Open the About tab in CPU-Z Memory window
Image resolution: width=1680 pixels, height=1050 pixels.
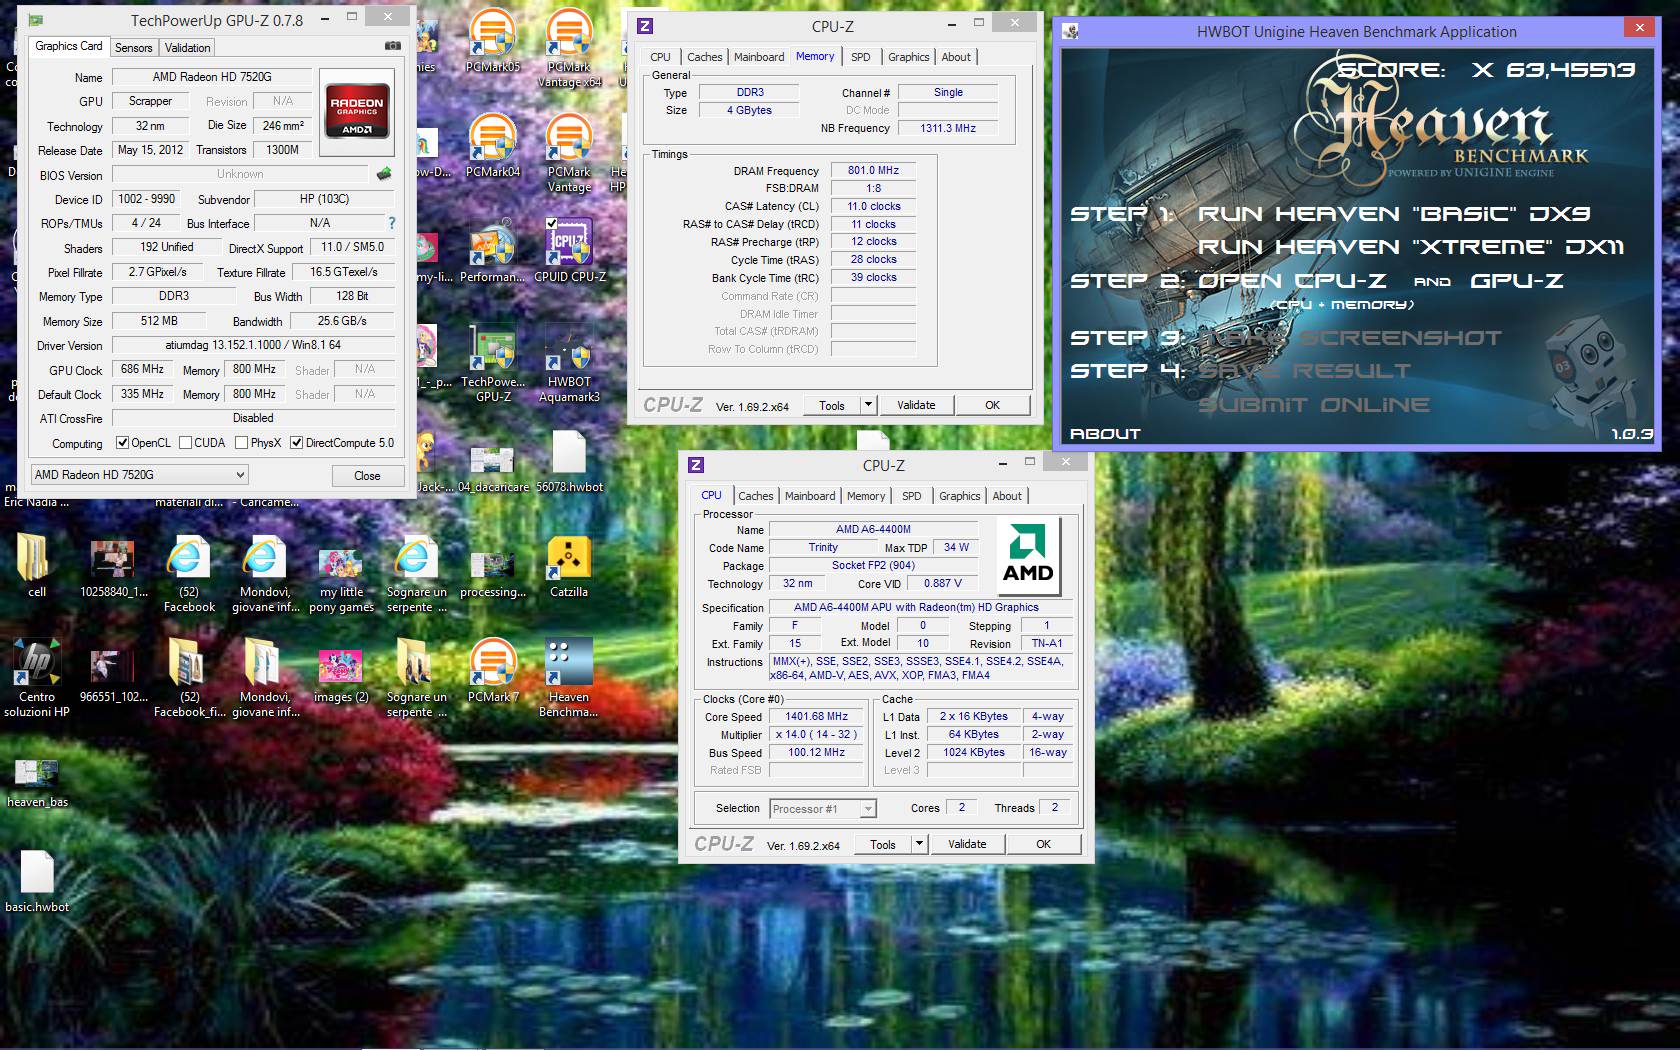click(x=956, y=57)
